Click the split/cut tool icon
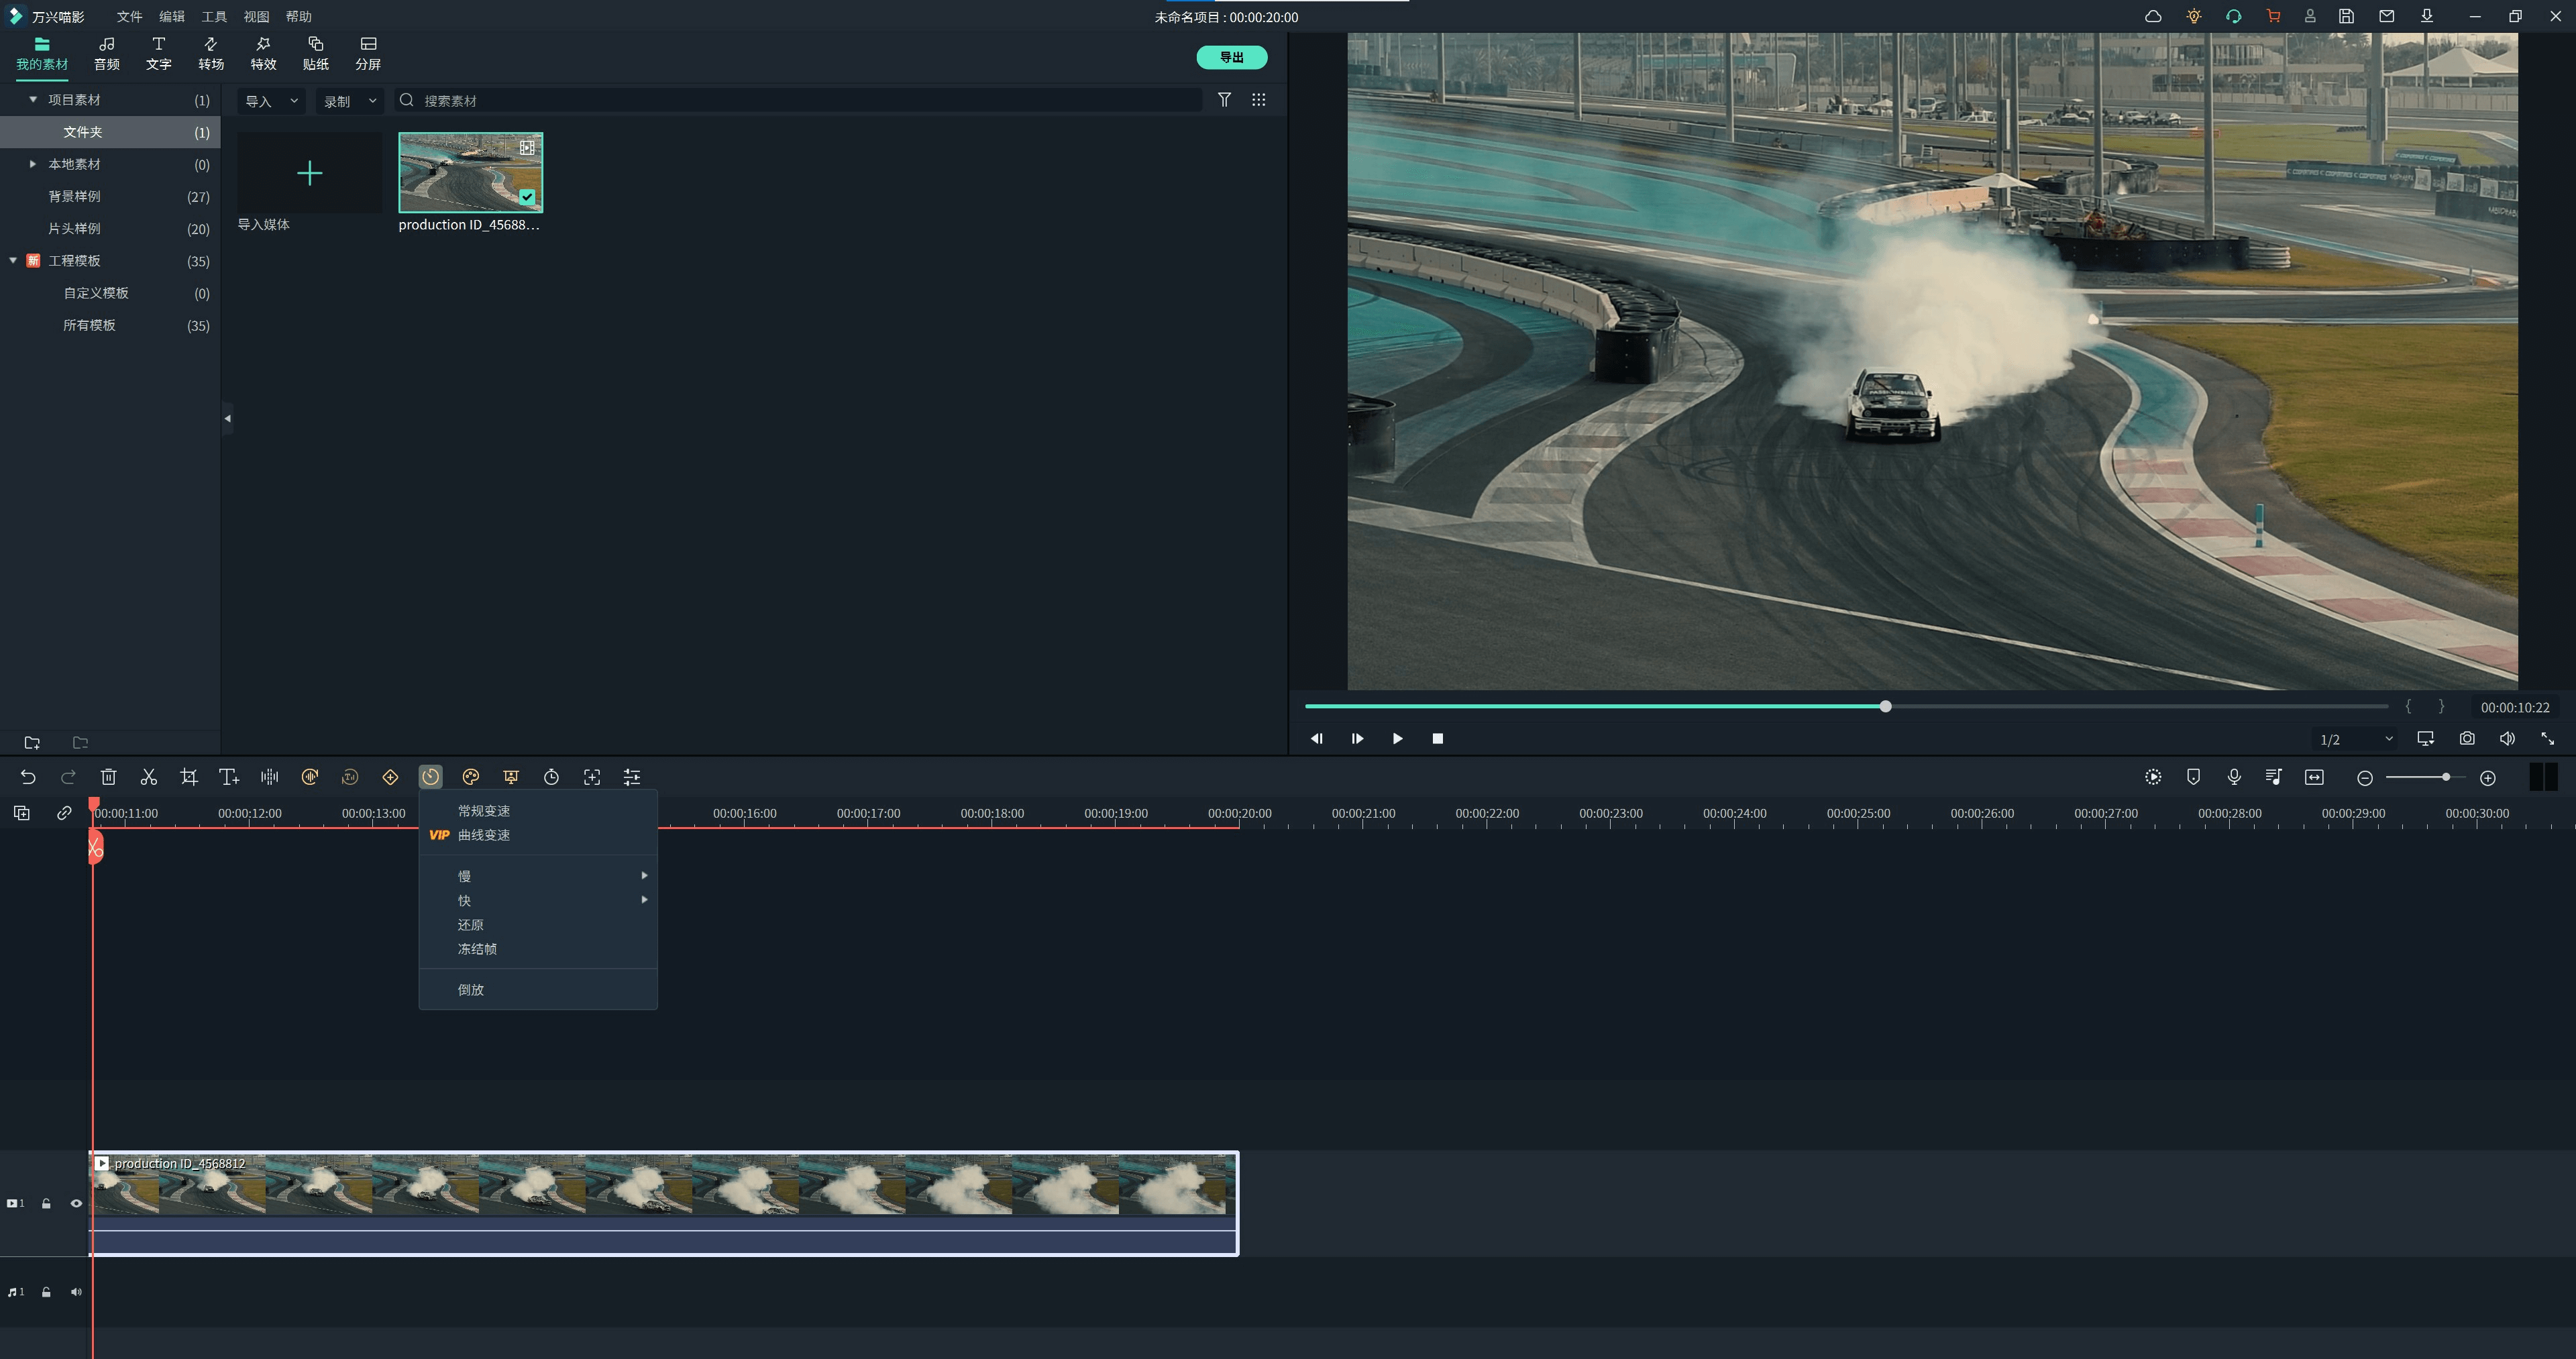Viewport: 2576px width, 1359px height. tap(148, 777)
